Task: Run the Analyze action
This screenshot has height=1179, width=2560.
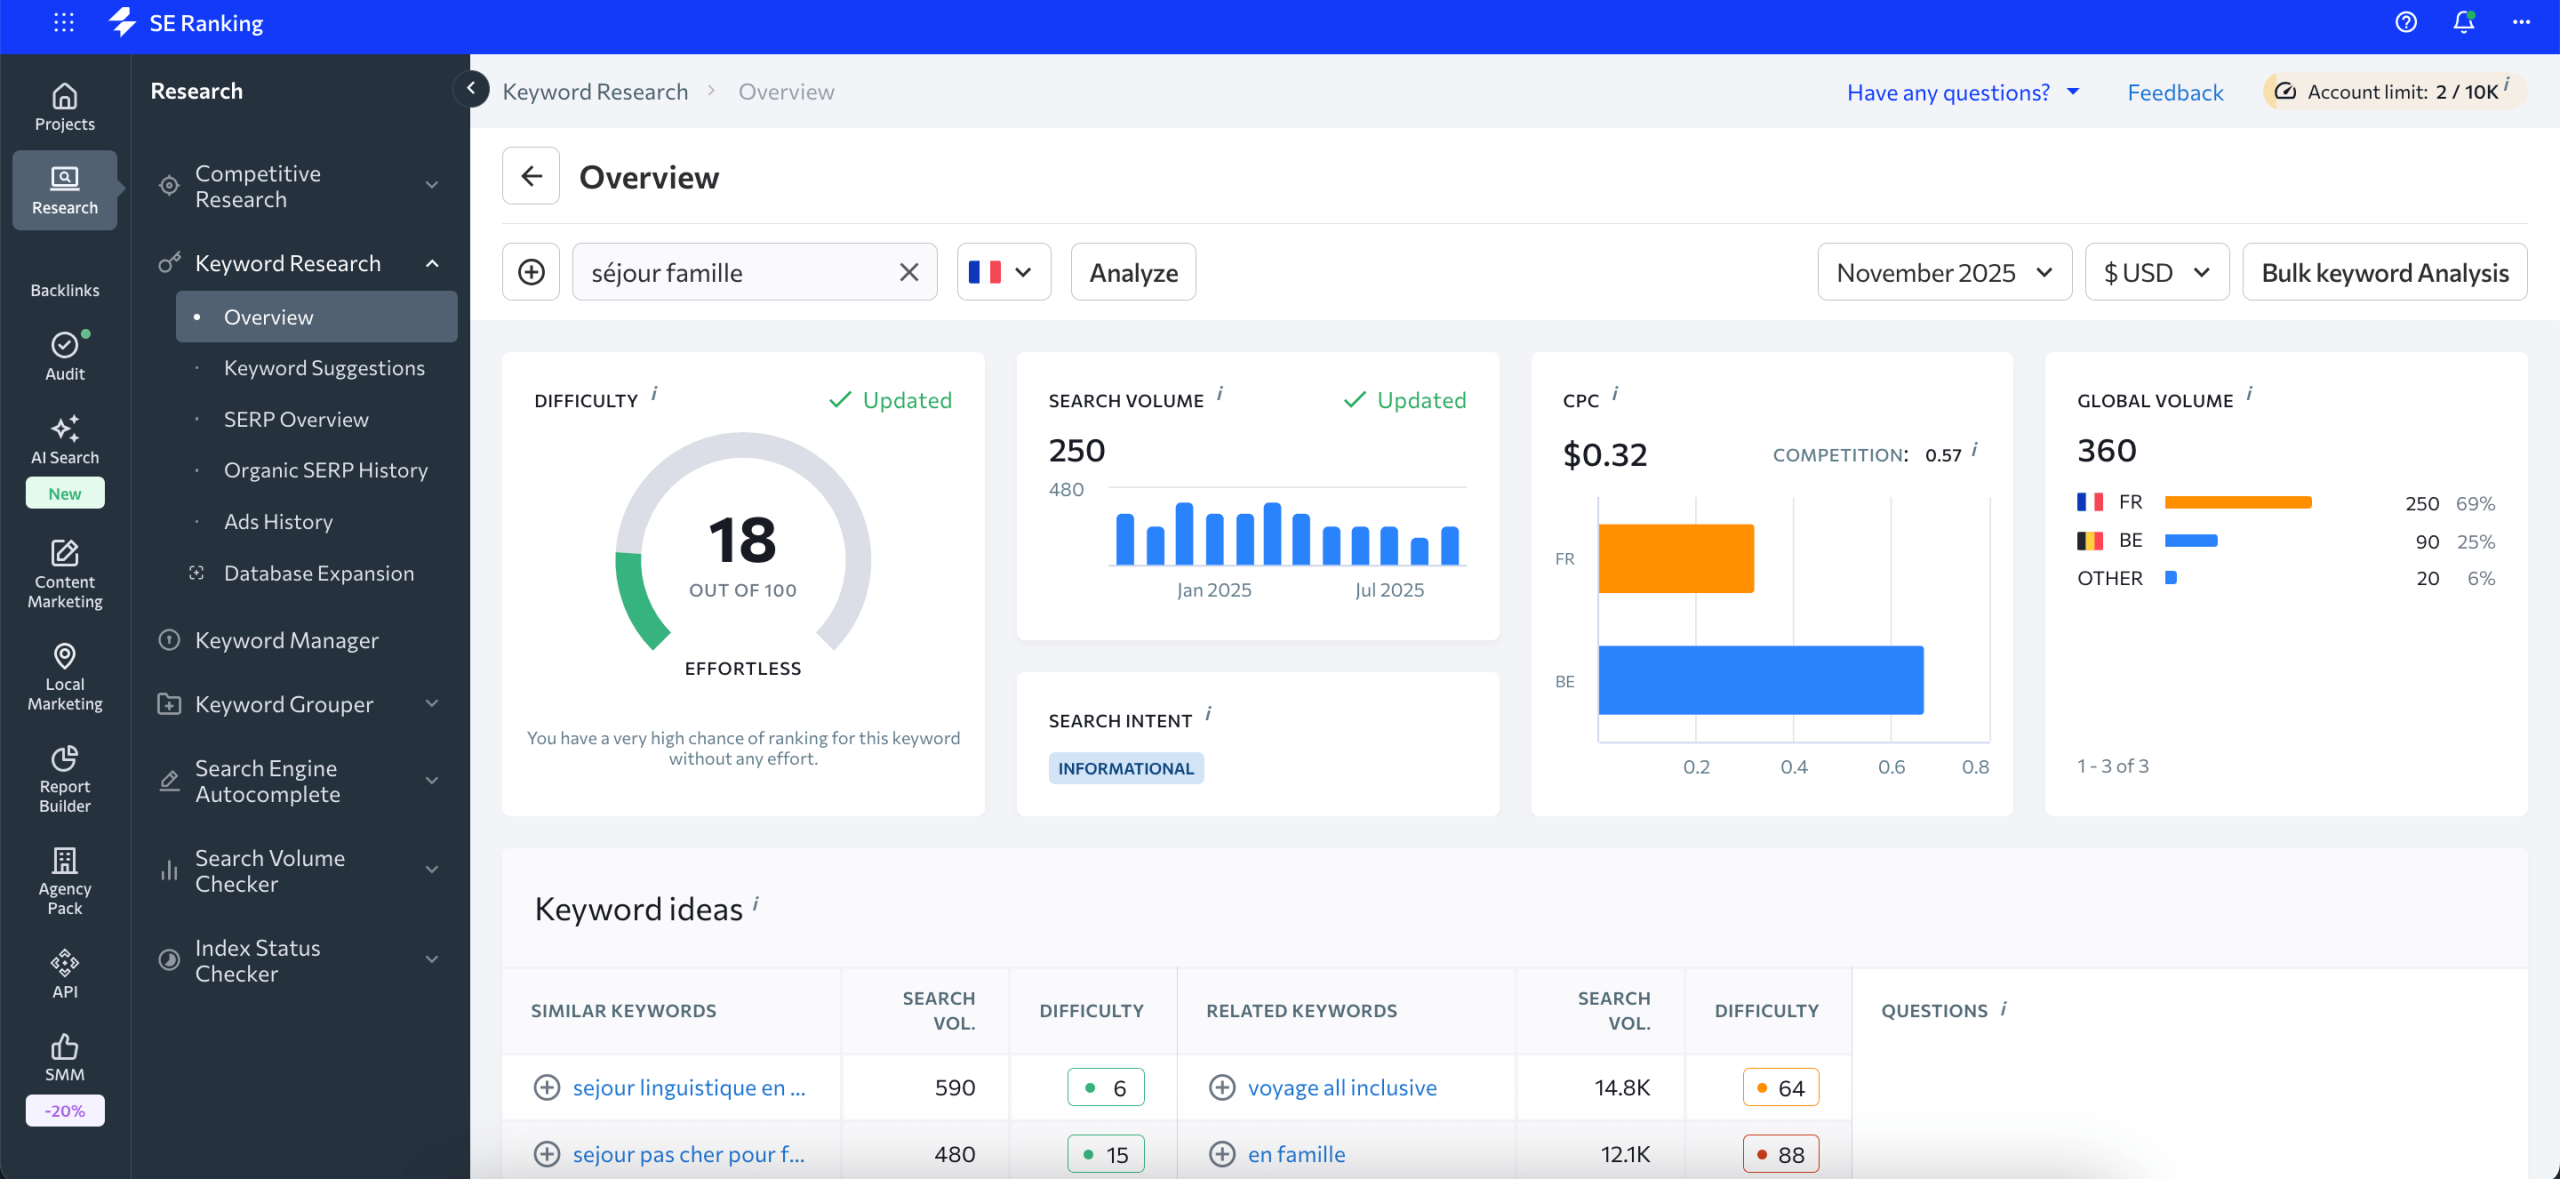Action: [1132, 271]
